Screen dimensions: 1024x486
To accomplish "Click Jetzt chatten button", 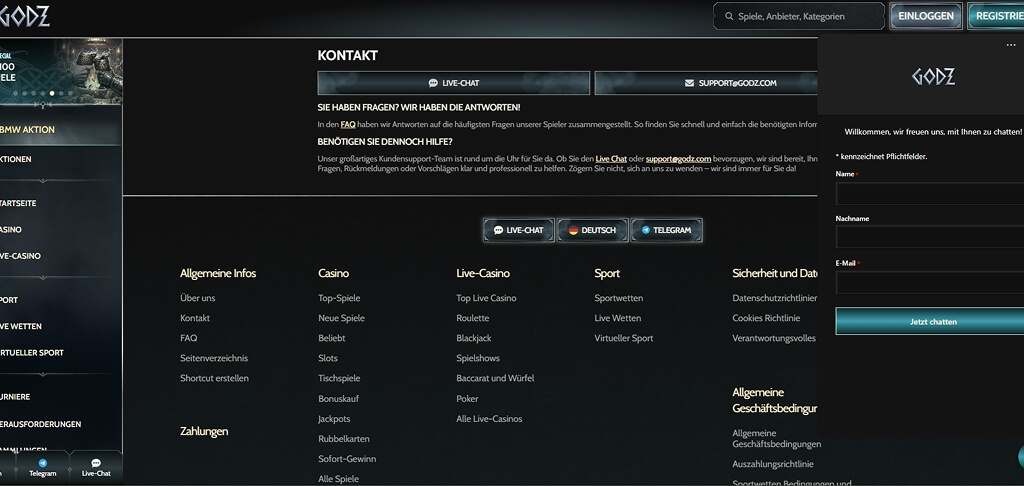I will [930, 321].
